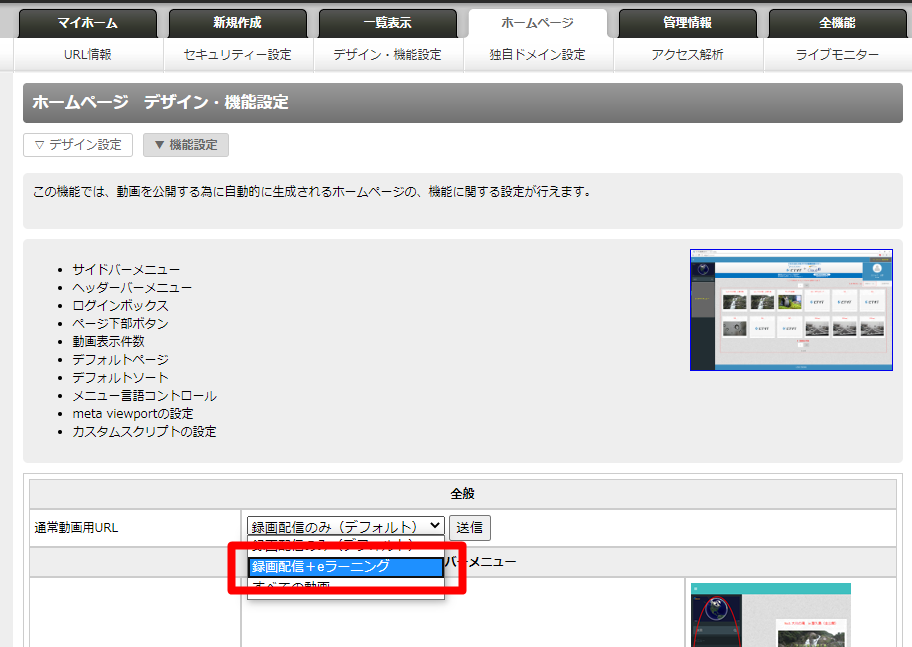Switch to the 全機能 tab

837,23
